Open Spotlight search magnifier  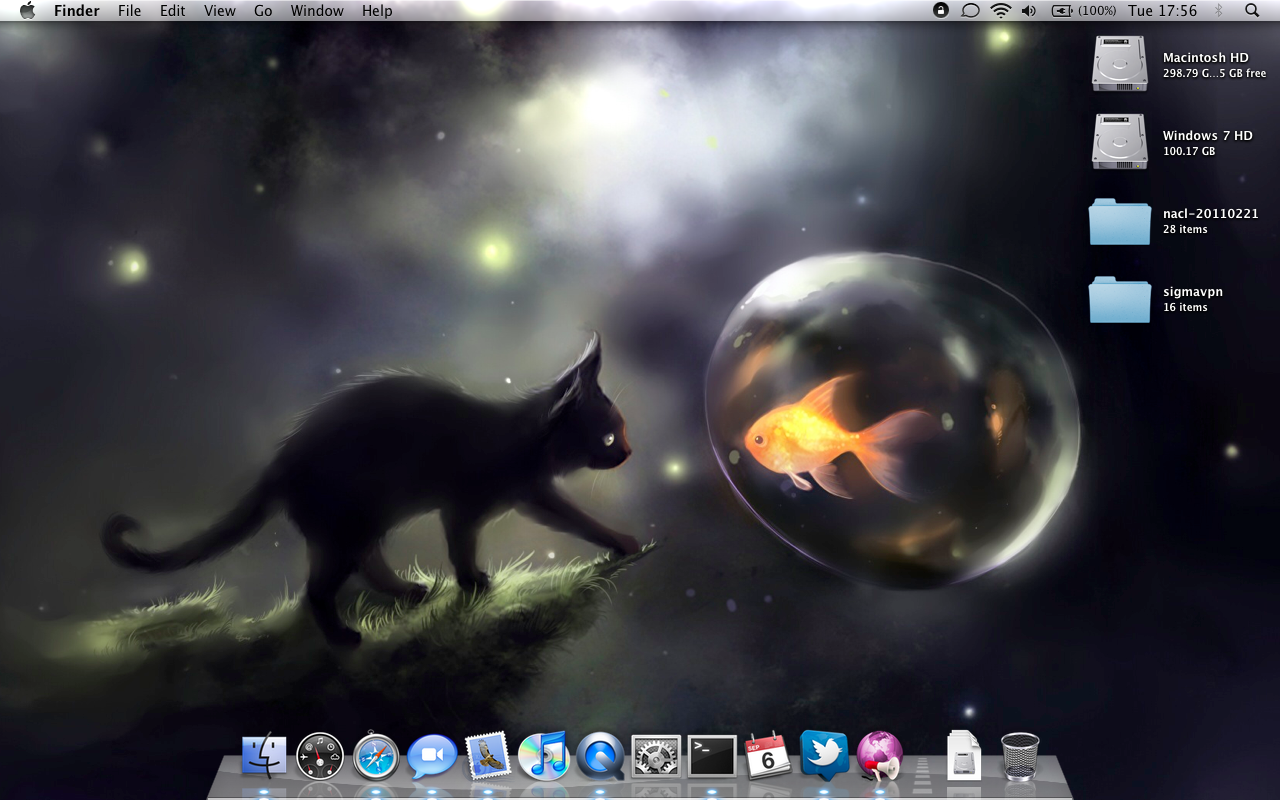point(1252,11)
